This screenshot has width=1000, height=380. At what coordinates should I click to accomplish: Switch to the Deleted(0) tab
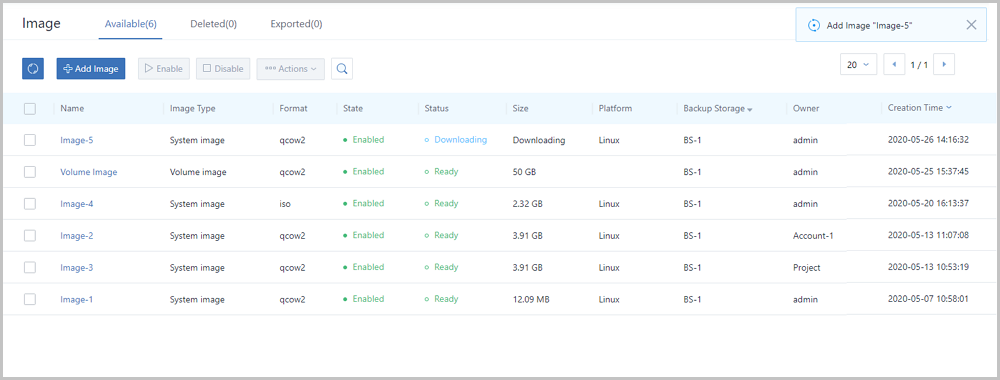coord(214,24)
